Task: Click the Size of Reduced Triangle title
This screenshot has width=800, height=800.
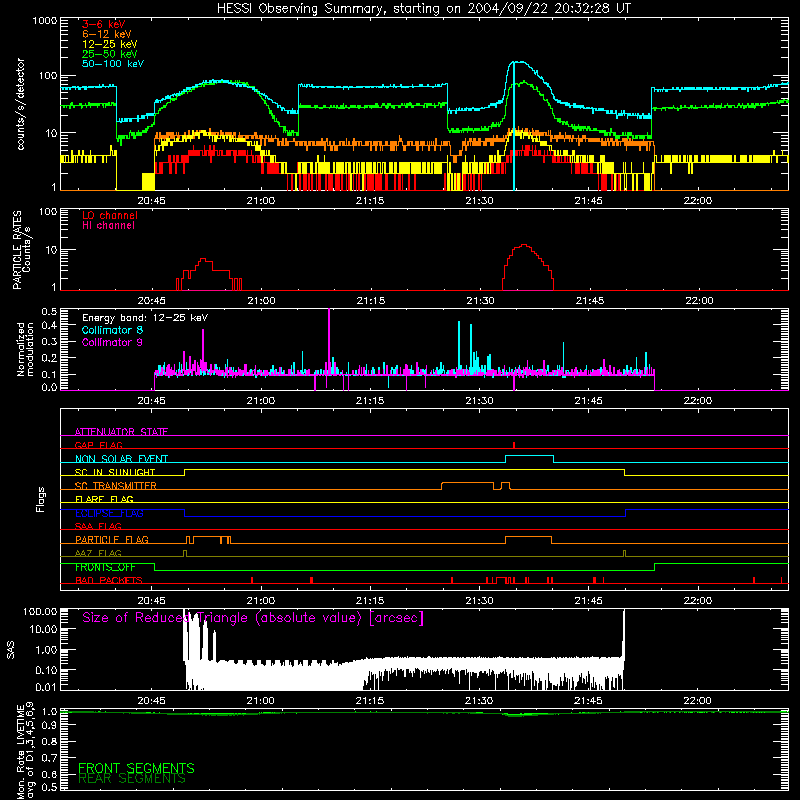Action: (x=253, y=618)
